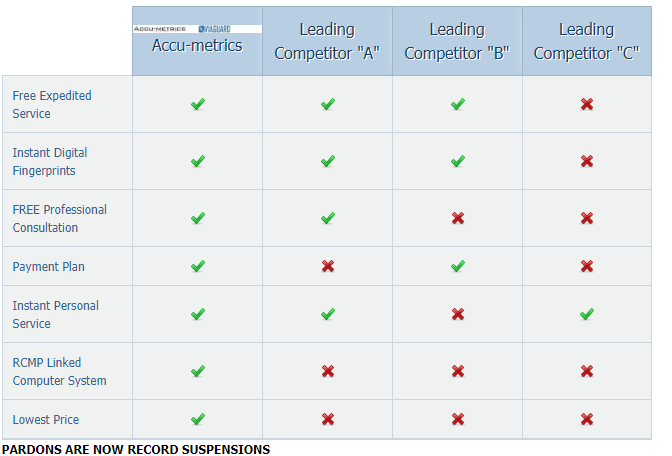This screenshot has height=456, width=672.
Task: Click Competitor B green check for Payment Plan
Action: [457, 266]
